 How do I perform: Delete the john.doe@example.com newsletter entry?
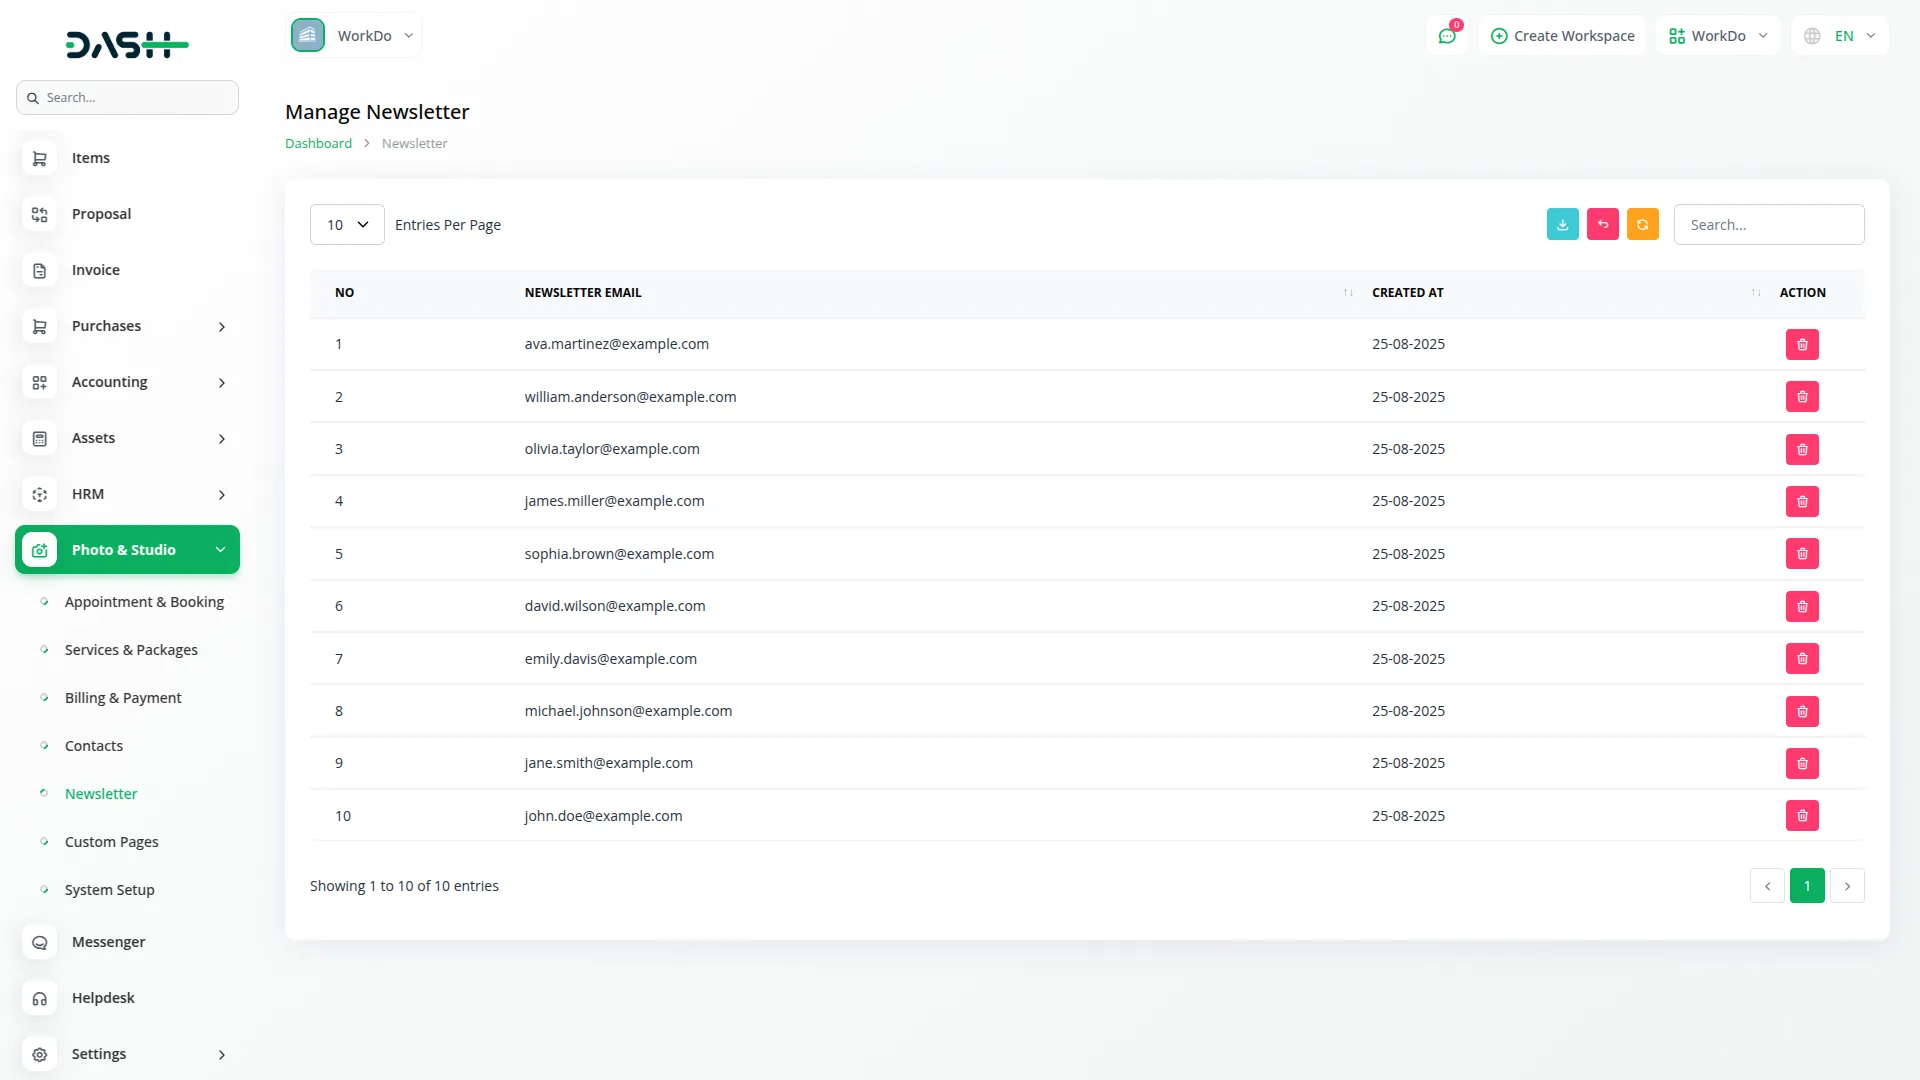[x=1802, y=816]
